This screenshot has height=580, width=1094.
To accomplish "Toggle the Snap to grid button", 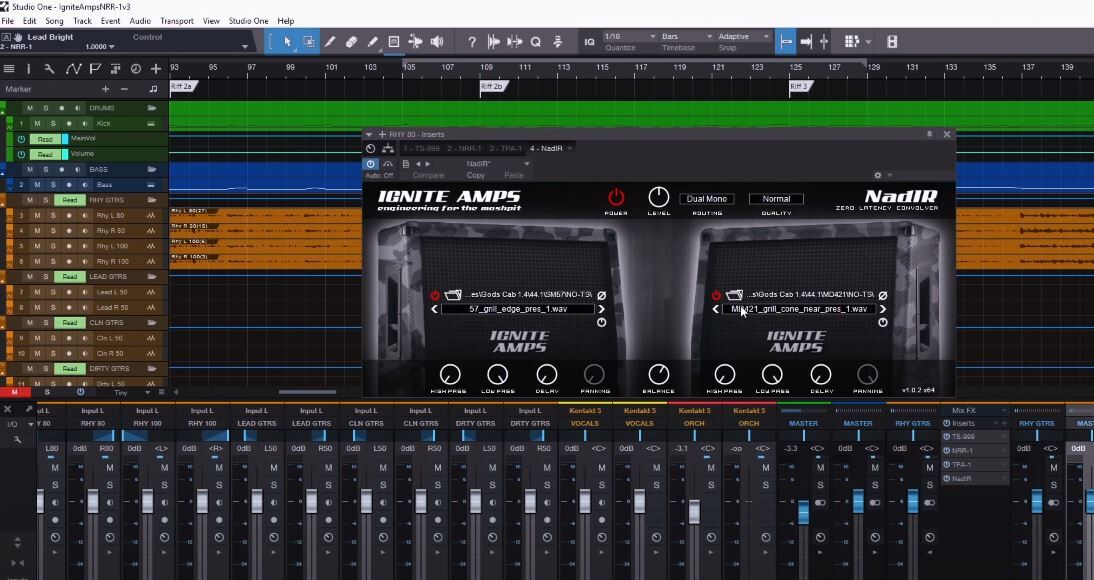I will pos(785,42).
